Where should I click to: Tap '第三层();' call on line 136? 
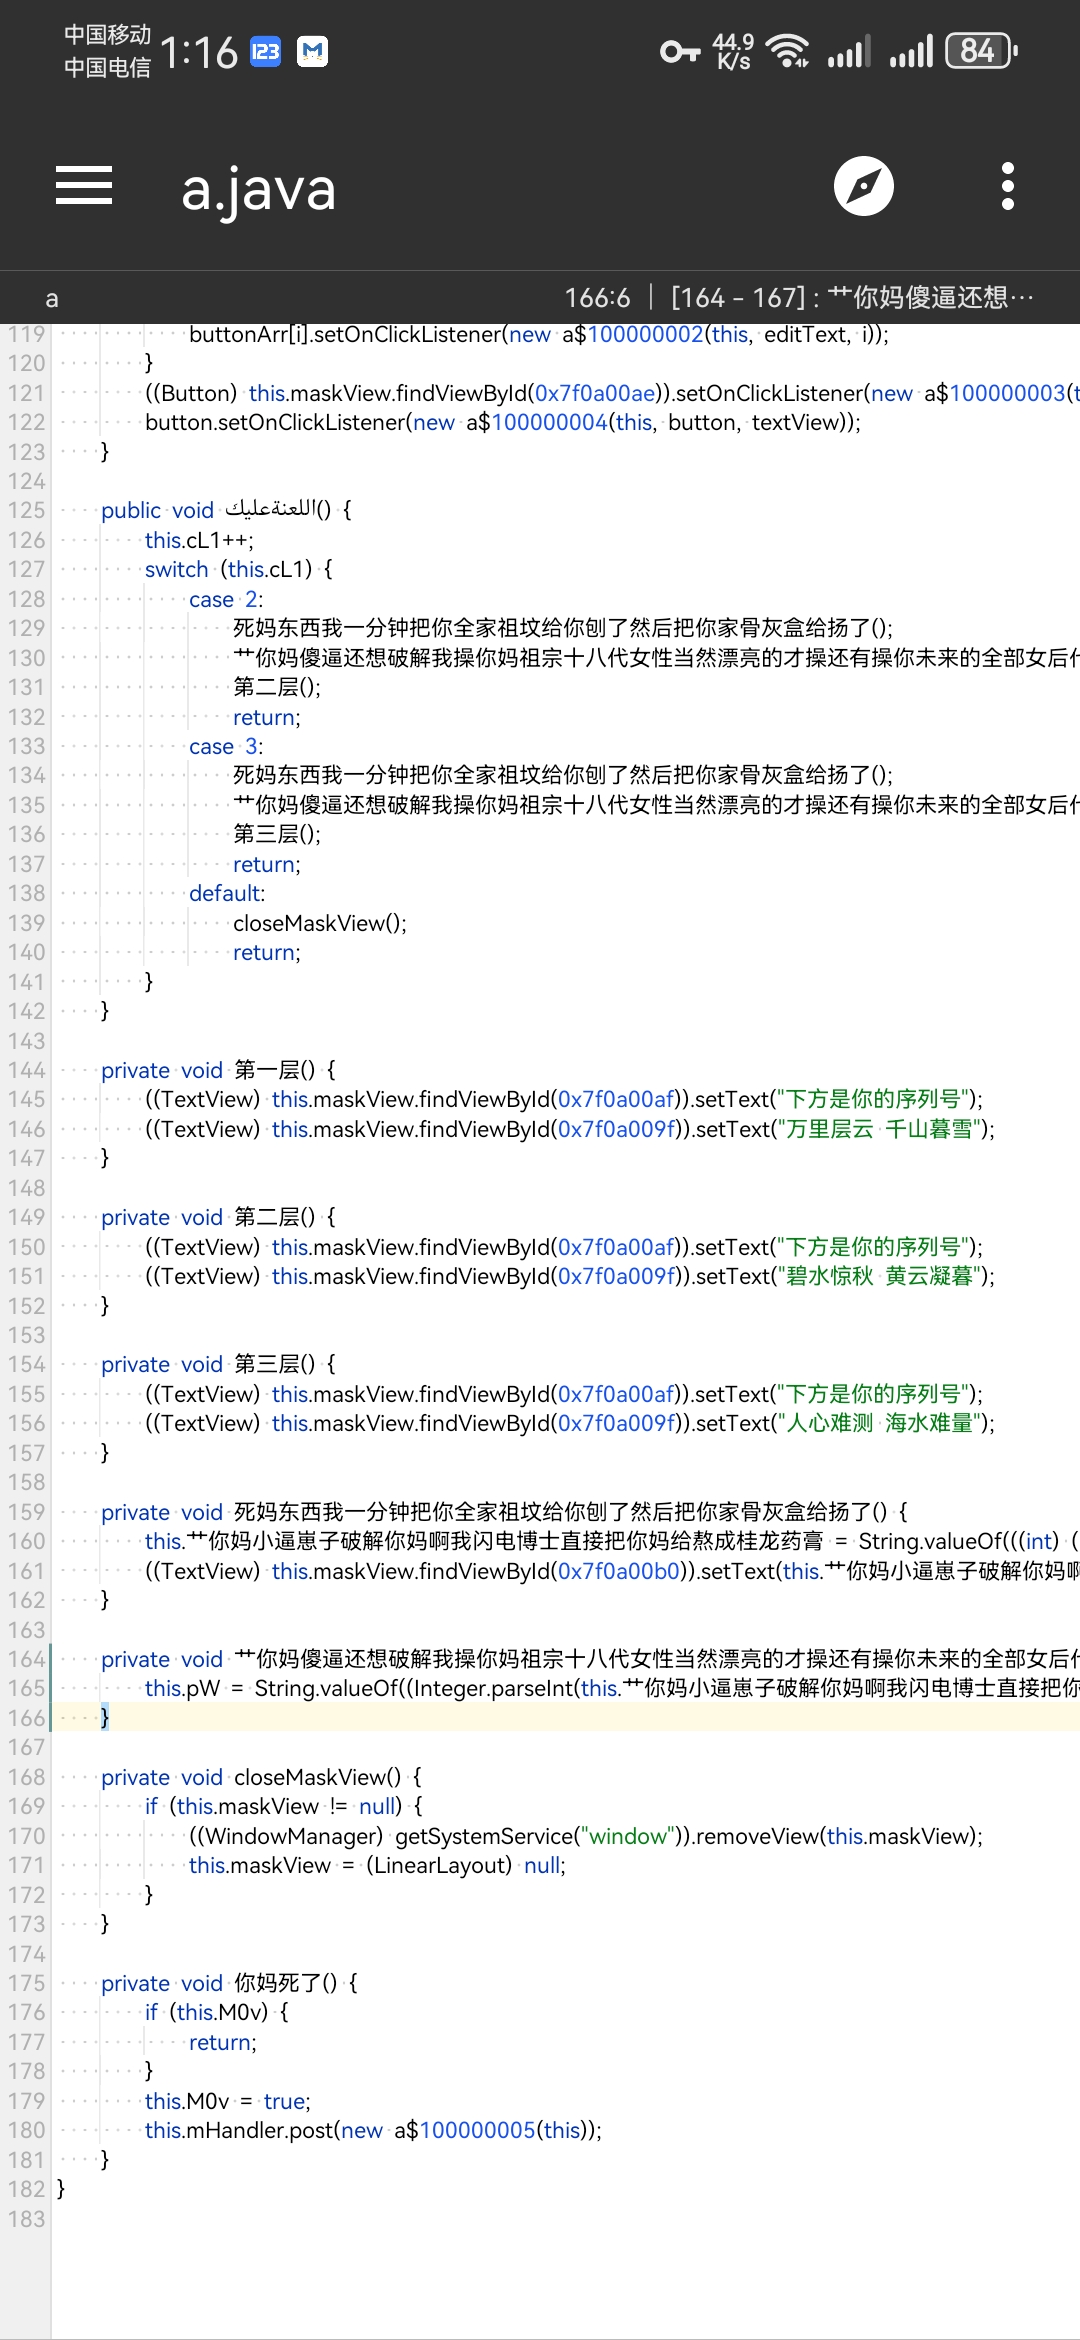[277, 834]
